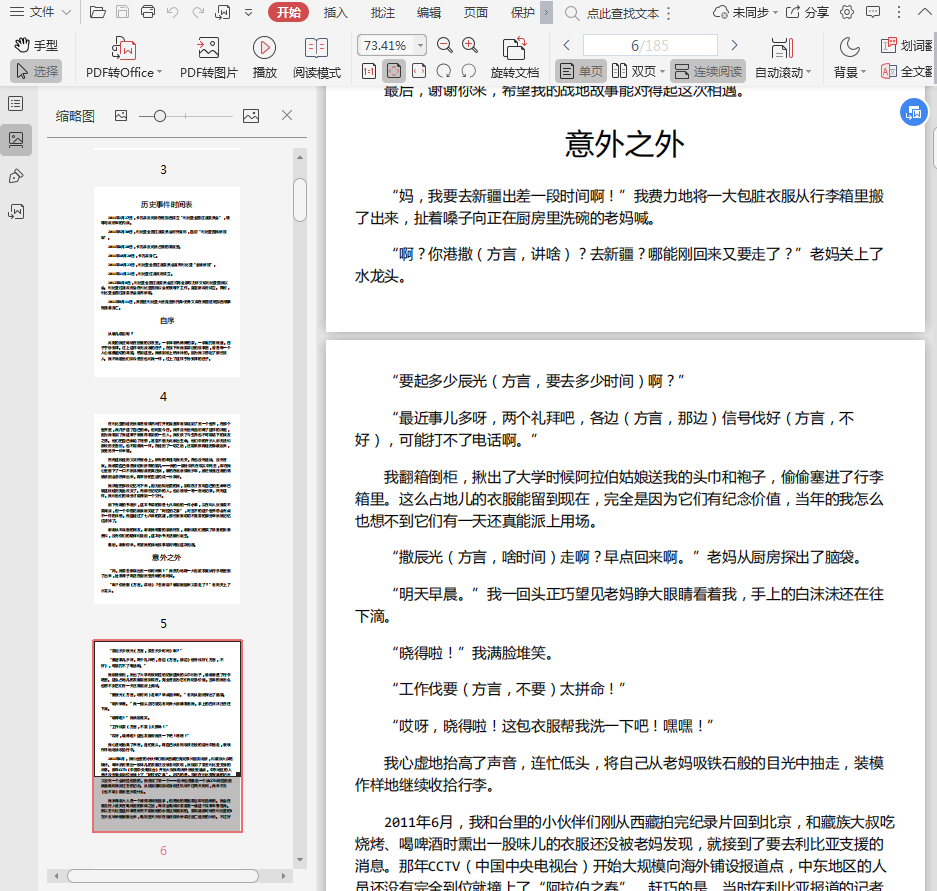Click the 旋转文档 rotate document button
The image size is (937, 891).
click(515, 57)
